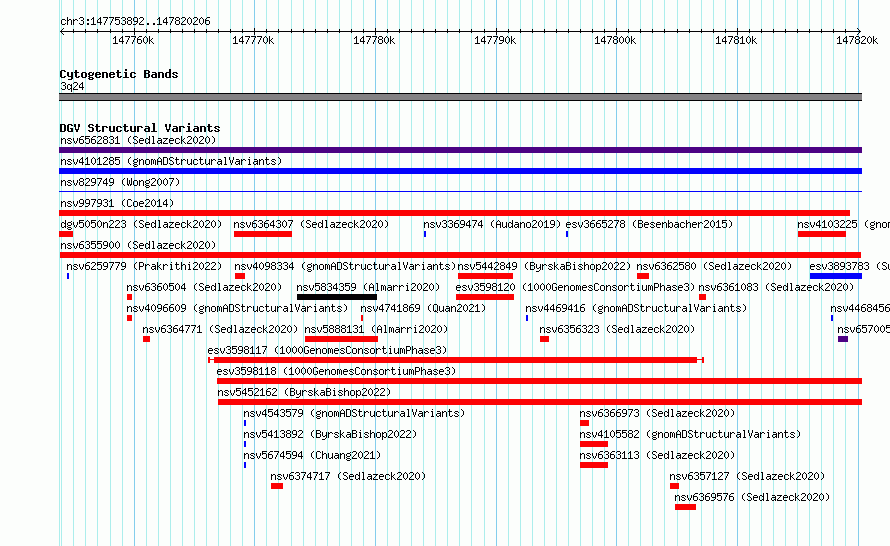Open nsv5834359 (Almarri2020) label

[x=368, y=287]
